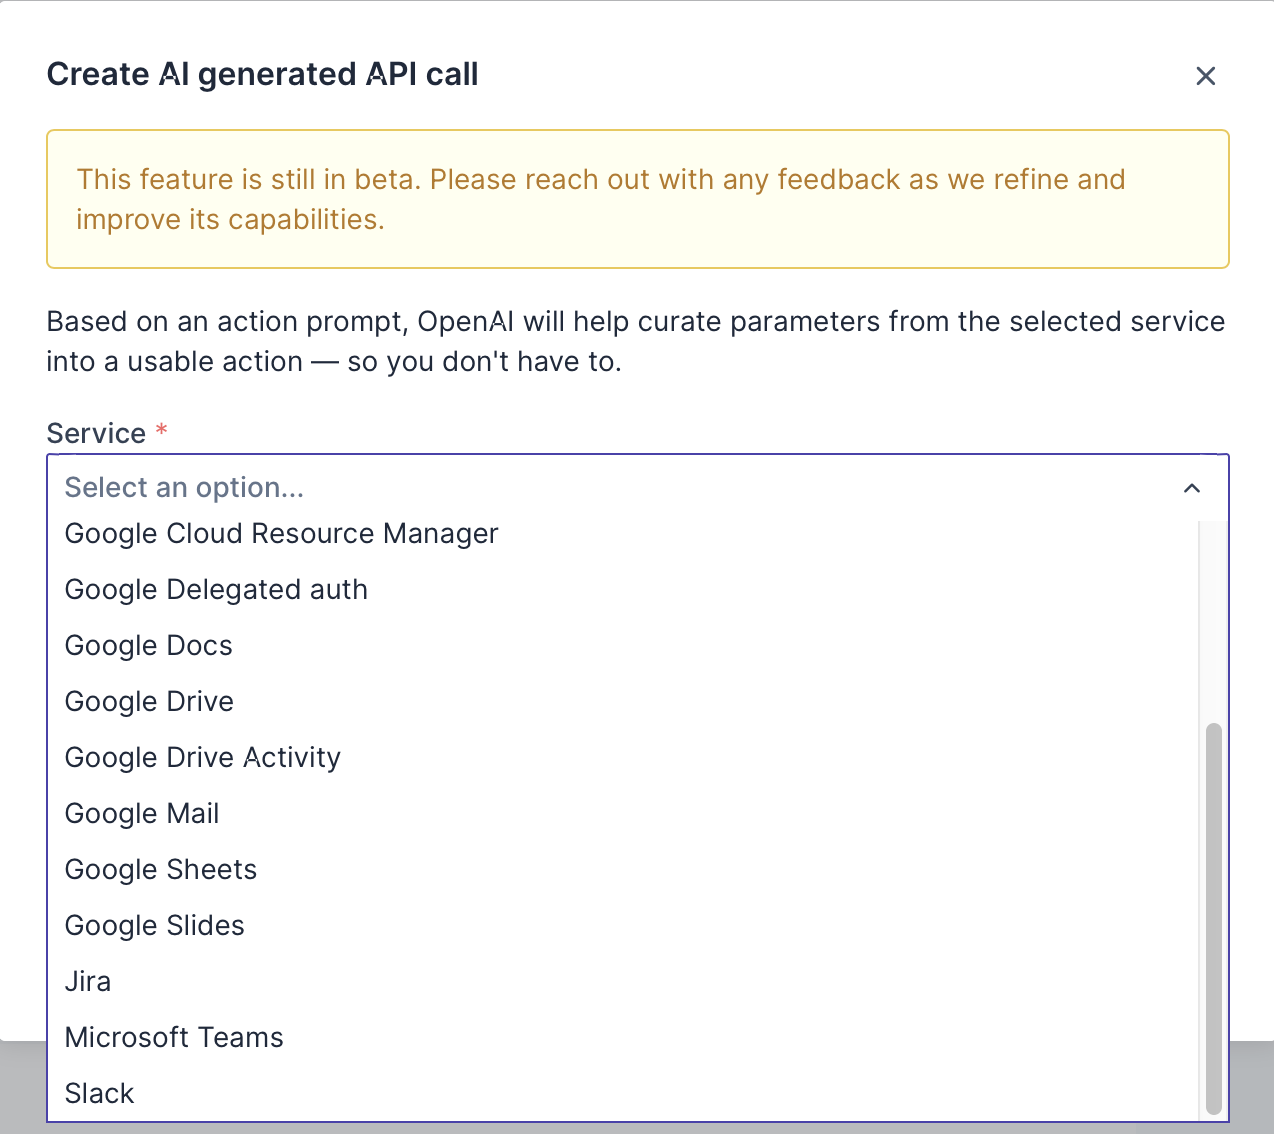Choose Google Mail service
This screenshot has height=1134, width=1274.
click(141, 814)
